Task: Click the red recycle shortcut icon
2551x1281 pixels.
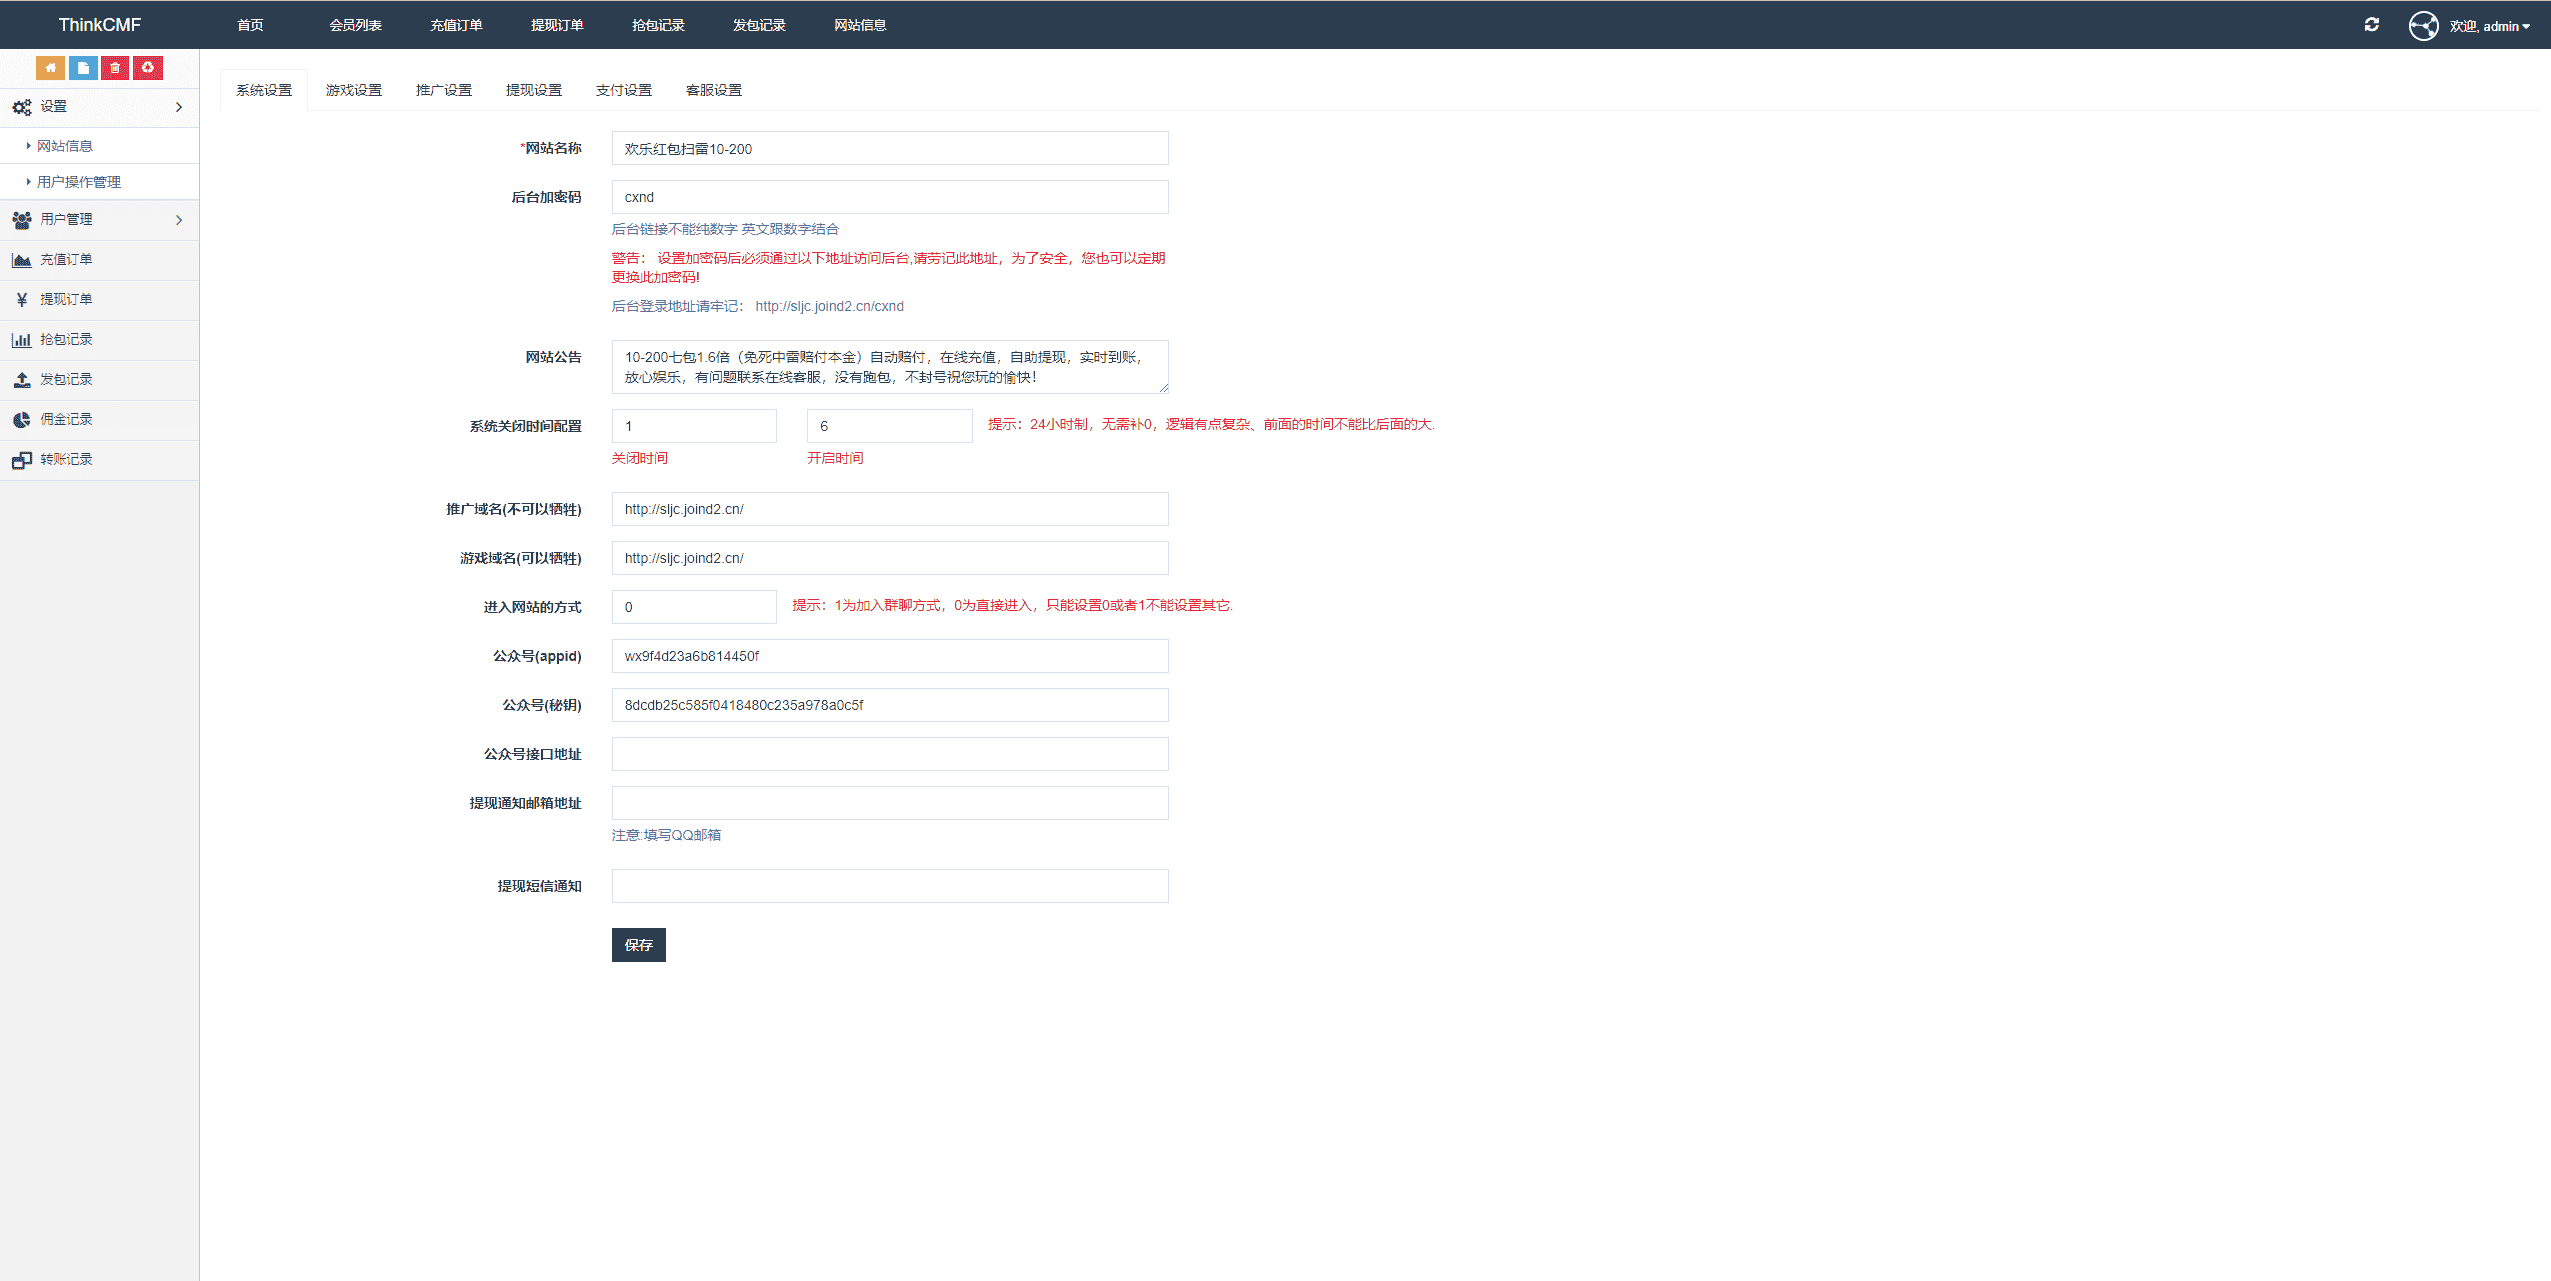Action: (148, 68)
